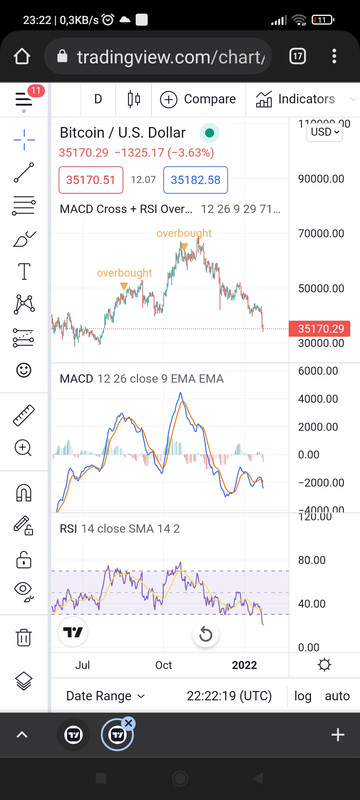Open the emoji icons tool
Image resolution: width=360 pixels, height=800 pixels.
(24, 370)
